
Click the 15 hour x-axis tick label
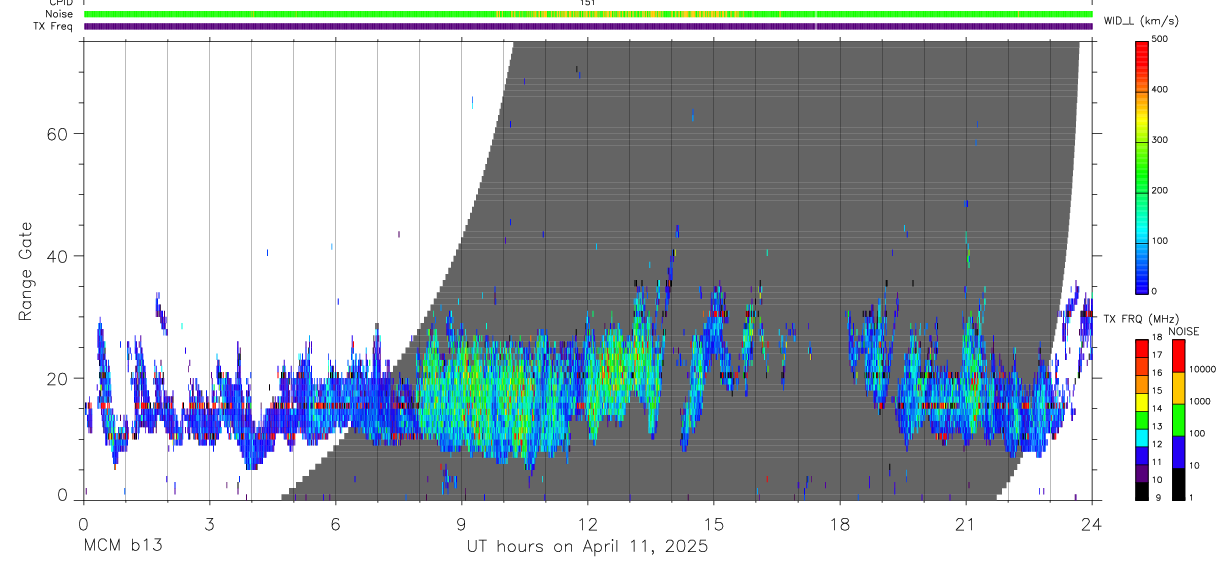point(713,523)
